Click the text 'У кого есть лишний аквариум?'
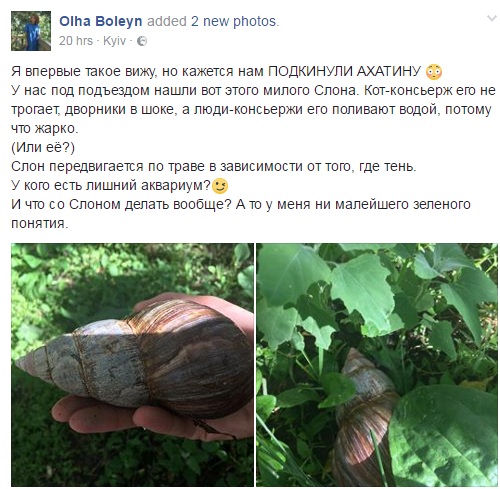The width and height of the screenshot is (500, 489). [x=111, y=185]
